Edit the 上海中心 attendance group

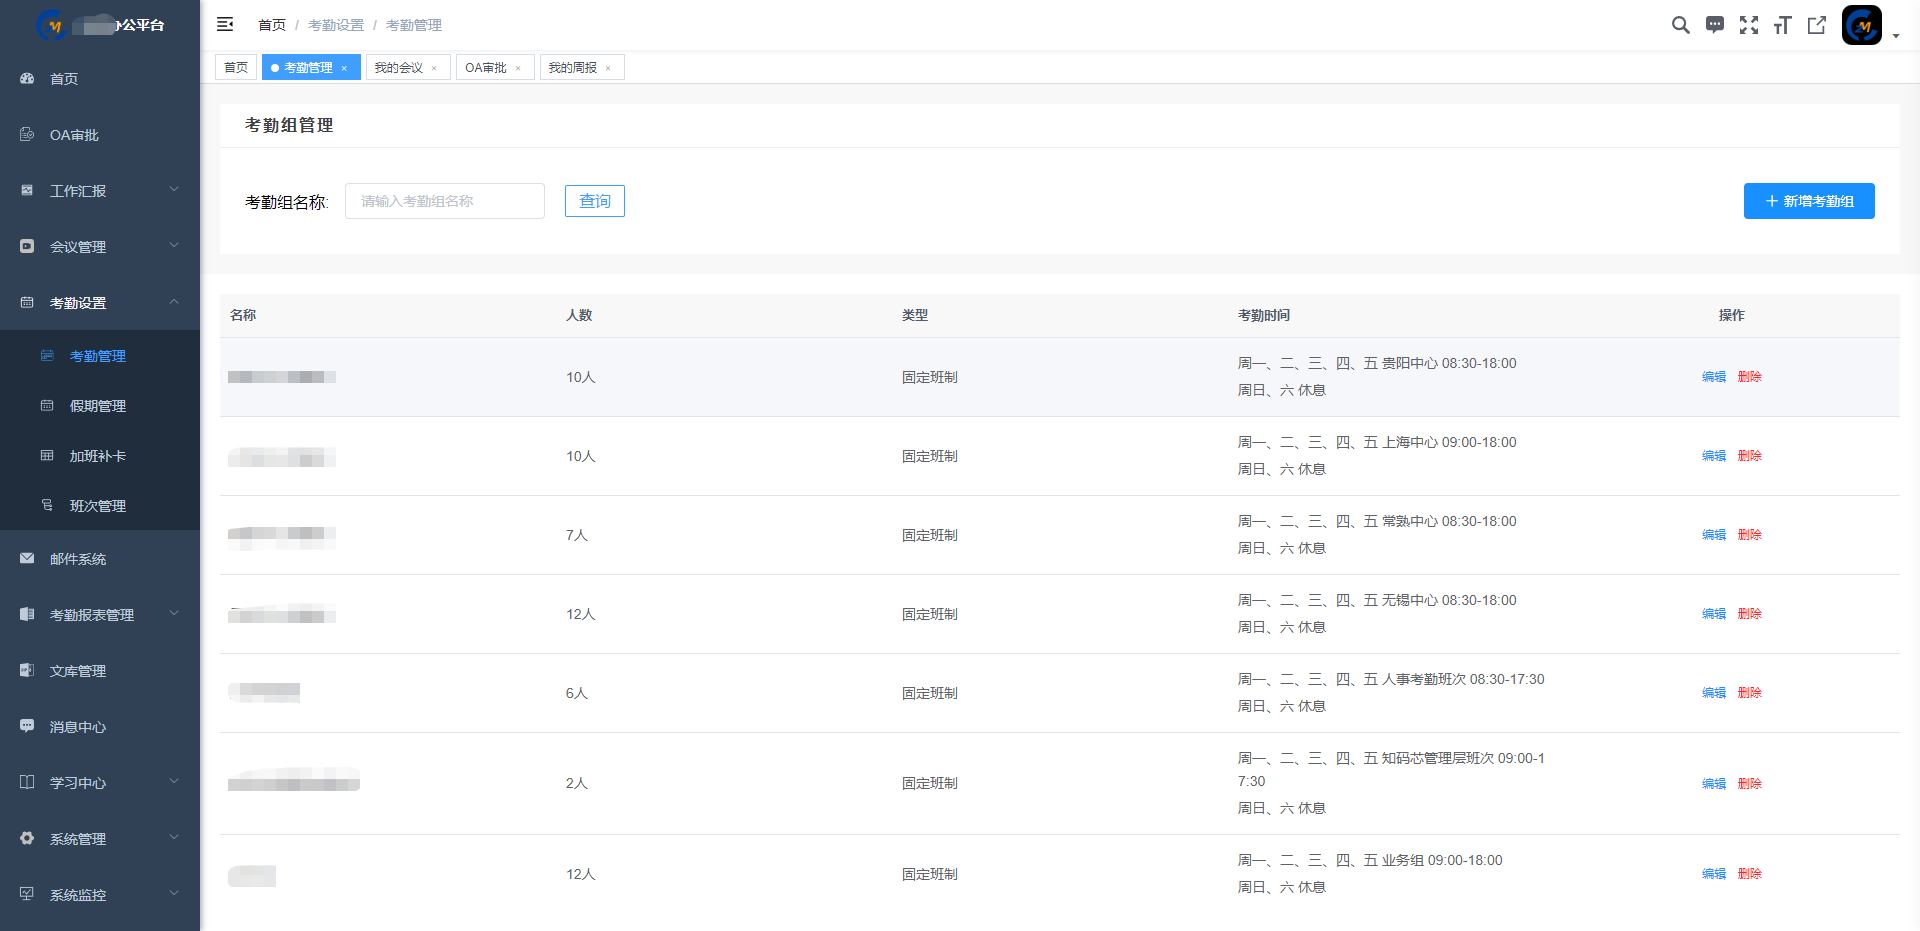click(x=1714, y=456)
